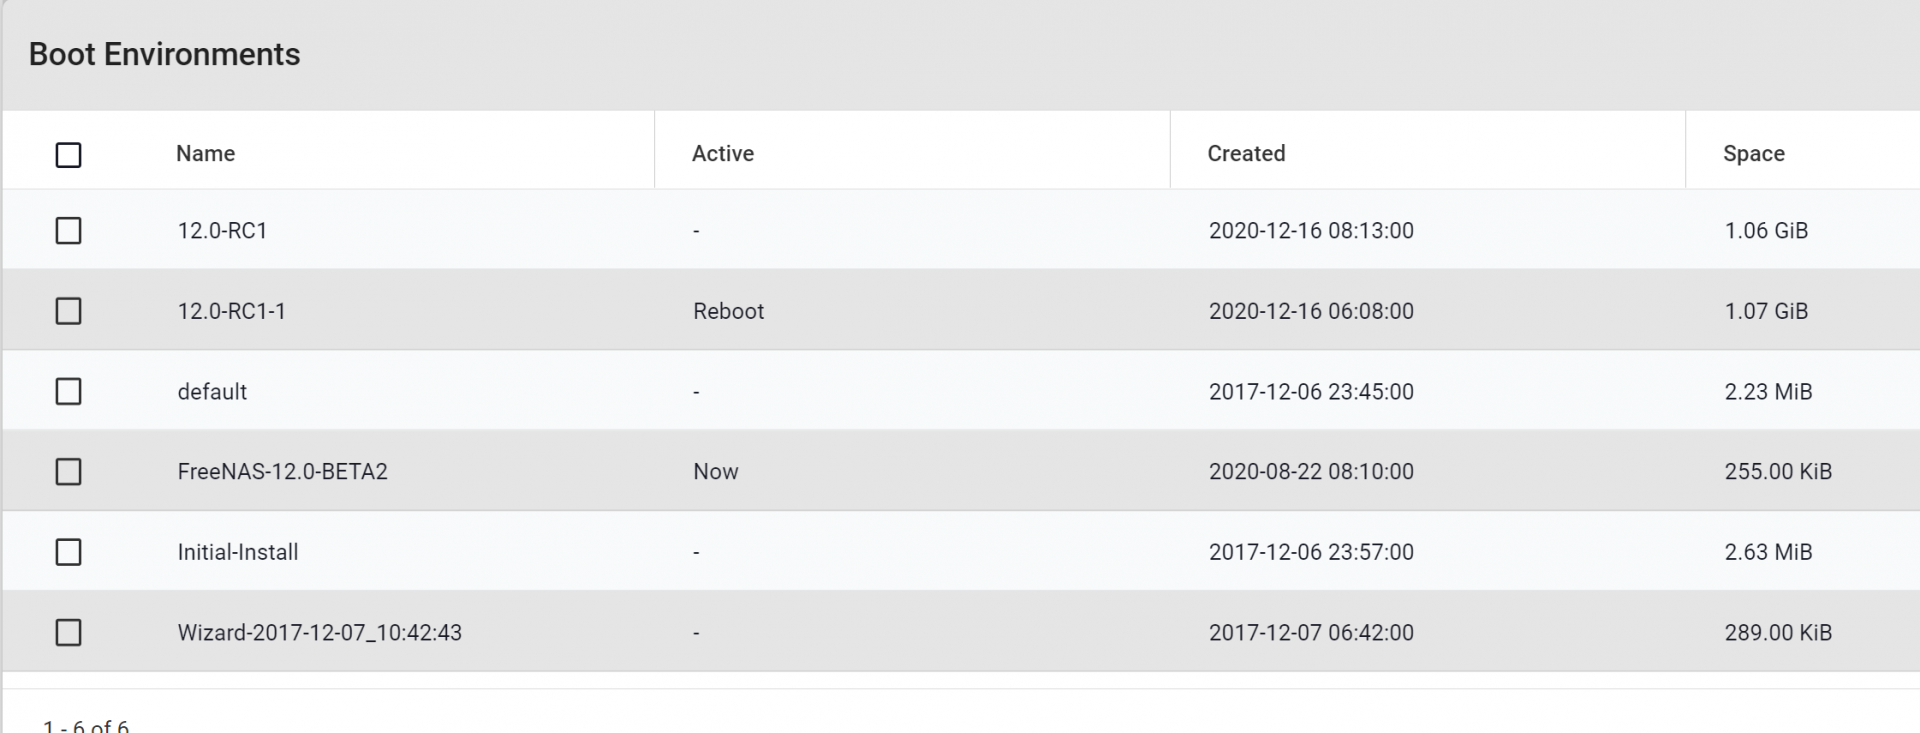Screen dimensions: 1920x733
Task: Sort by the Space column header
Action: (x=1754, y=154)
